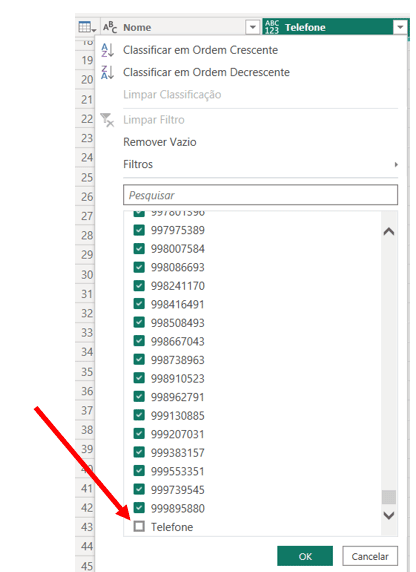Click the Telefone column header text
This screenshot has width=416, height=572.
pyautogui.click(x=305, y=27)
